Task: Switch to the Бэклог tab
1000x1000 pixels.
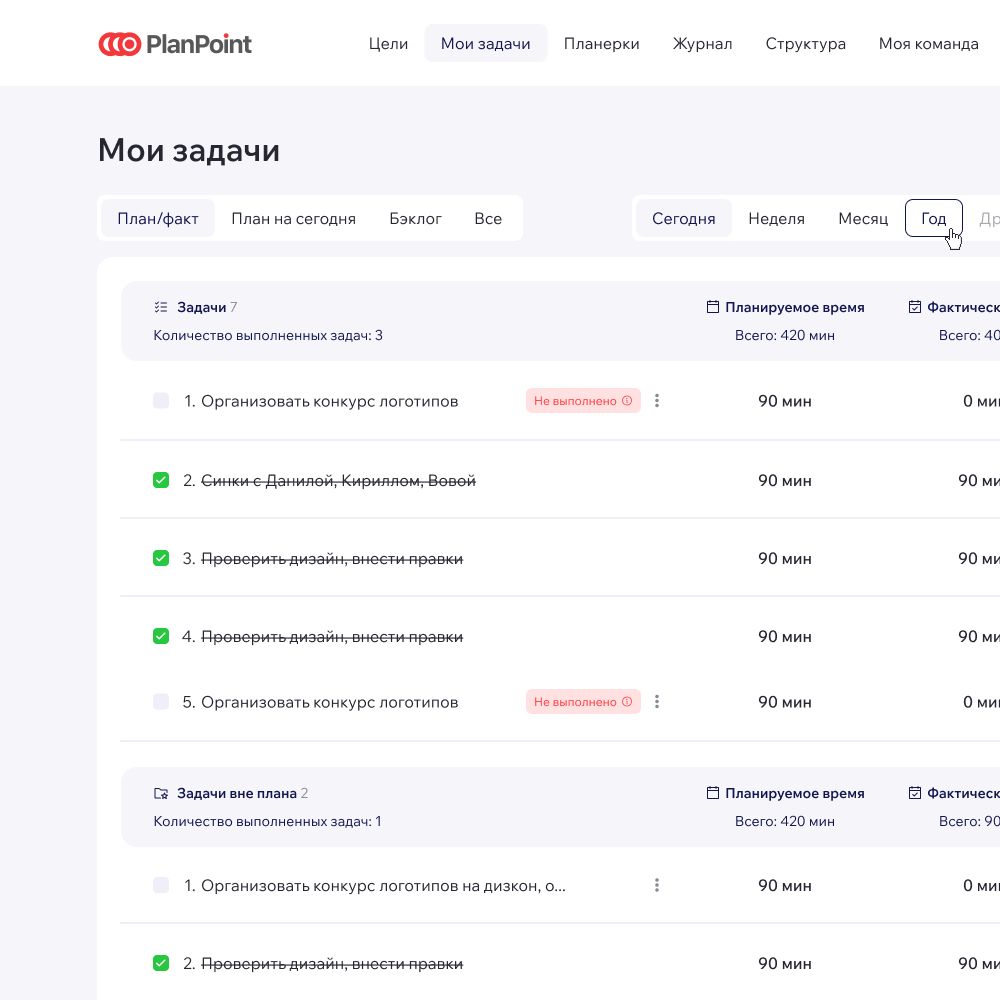Action: click(415, 218)
